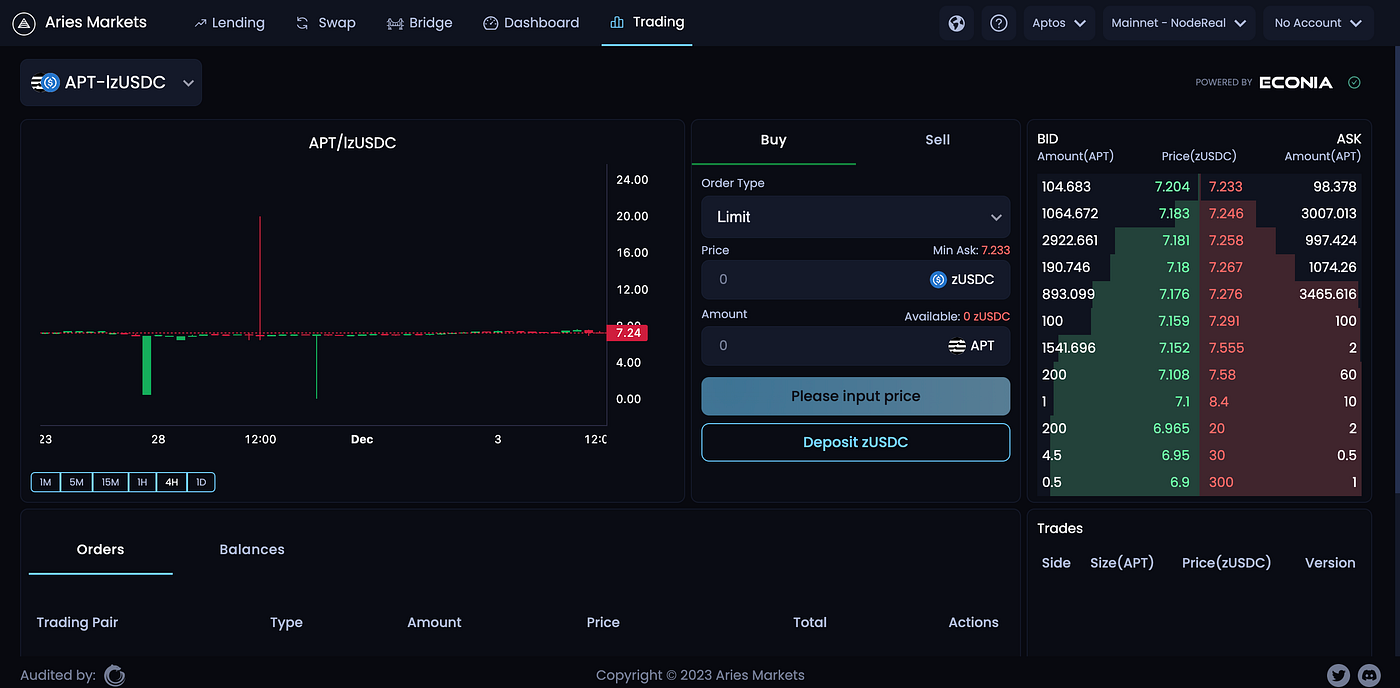Click bid amount 104.683
The width and height of the screenshot is (1400, 688).
coord(1066,187)
